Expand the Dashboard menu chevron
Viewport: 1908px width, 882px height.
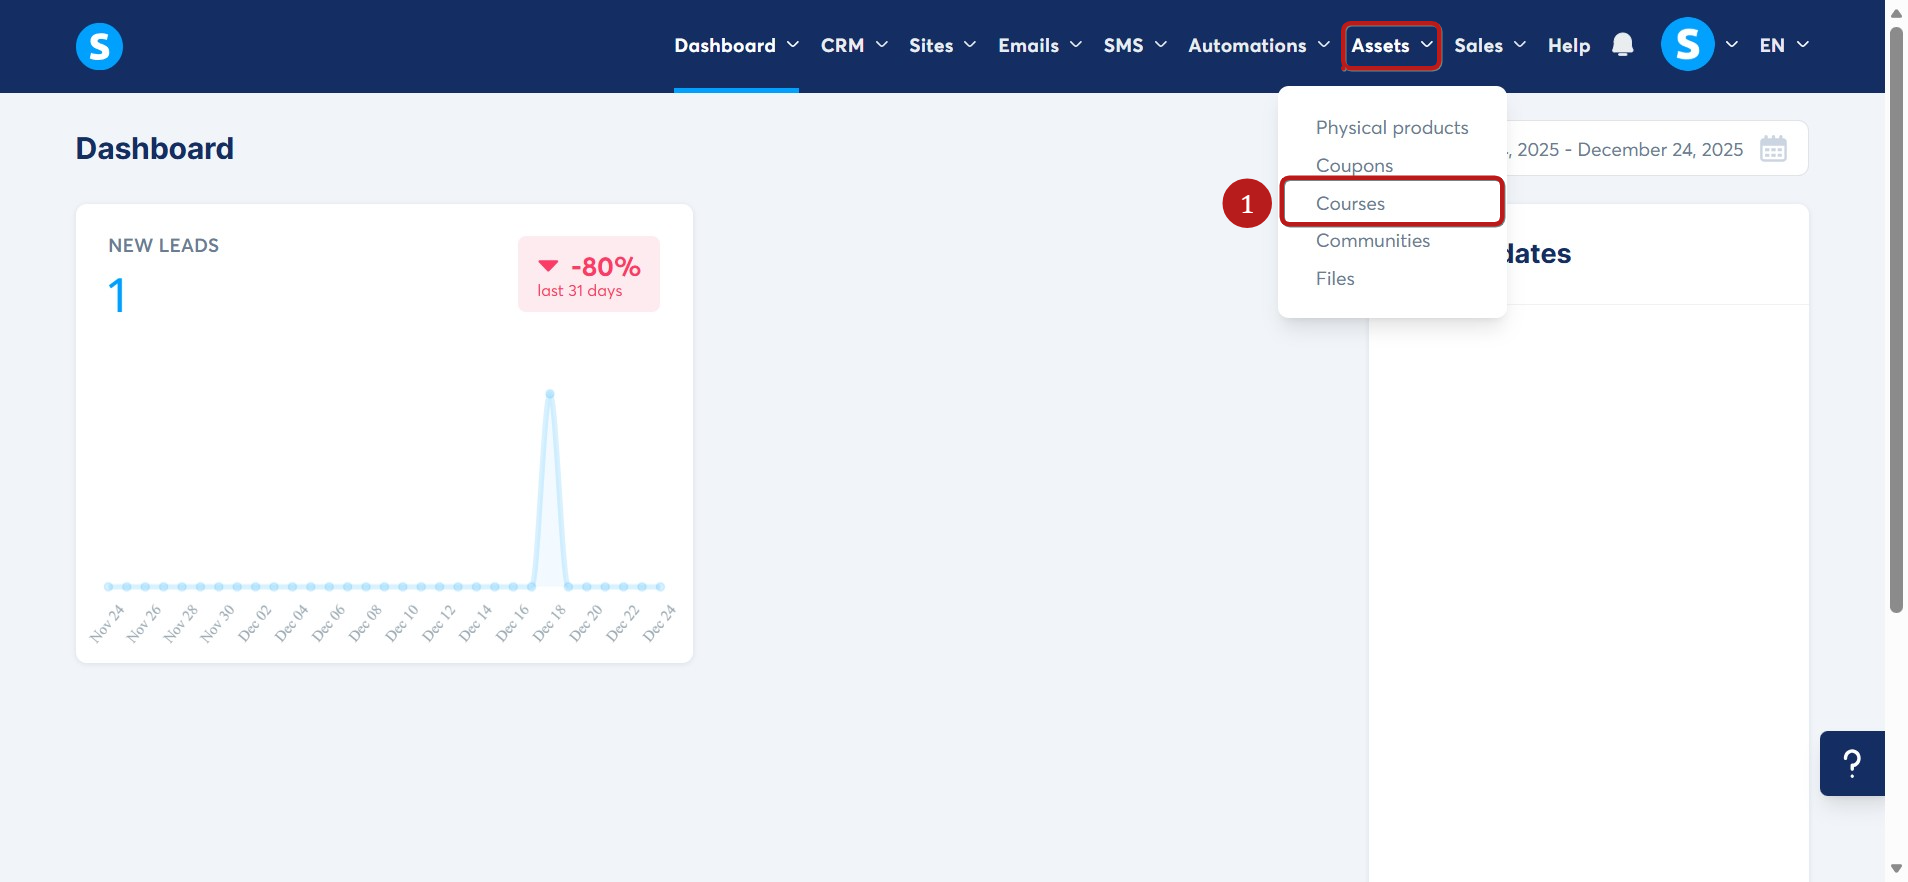(x=792, y=45)
